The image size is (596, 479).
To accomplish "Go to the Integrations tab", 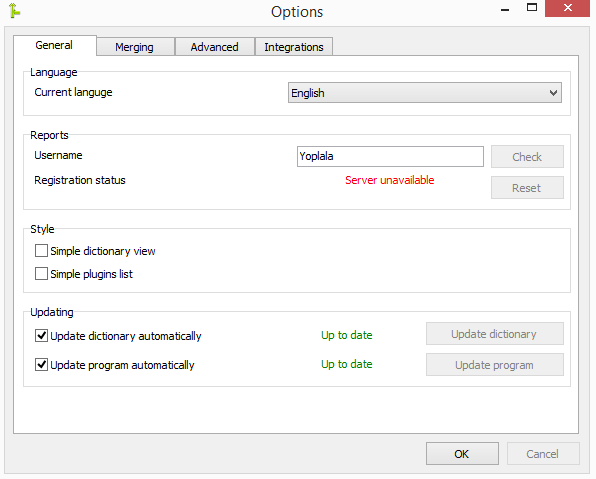I will point(294,47).
